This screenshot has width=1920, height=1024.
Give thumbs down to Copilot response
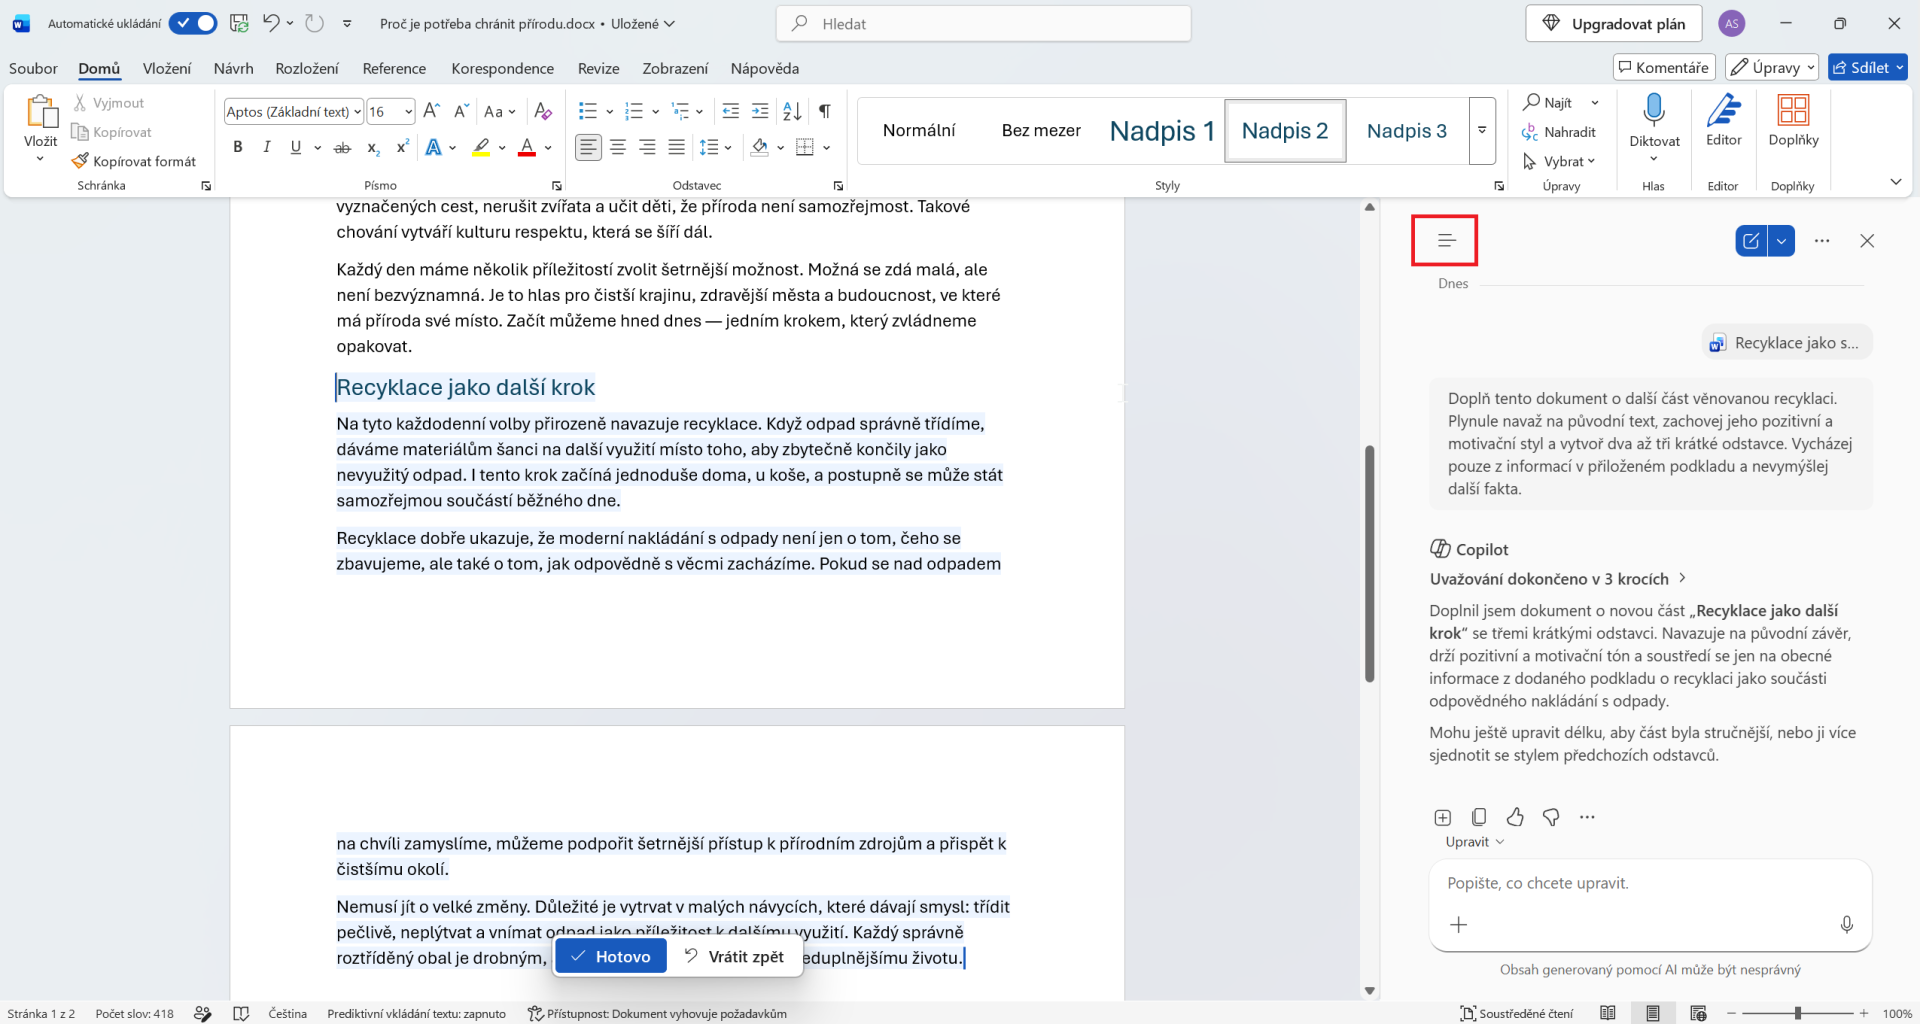coord(1551,817)
